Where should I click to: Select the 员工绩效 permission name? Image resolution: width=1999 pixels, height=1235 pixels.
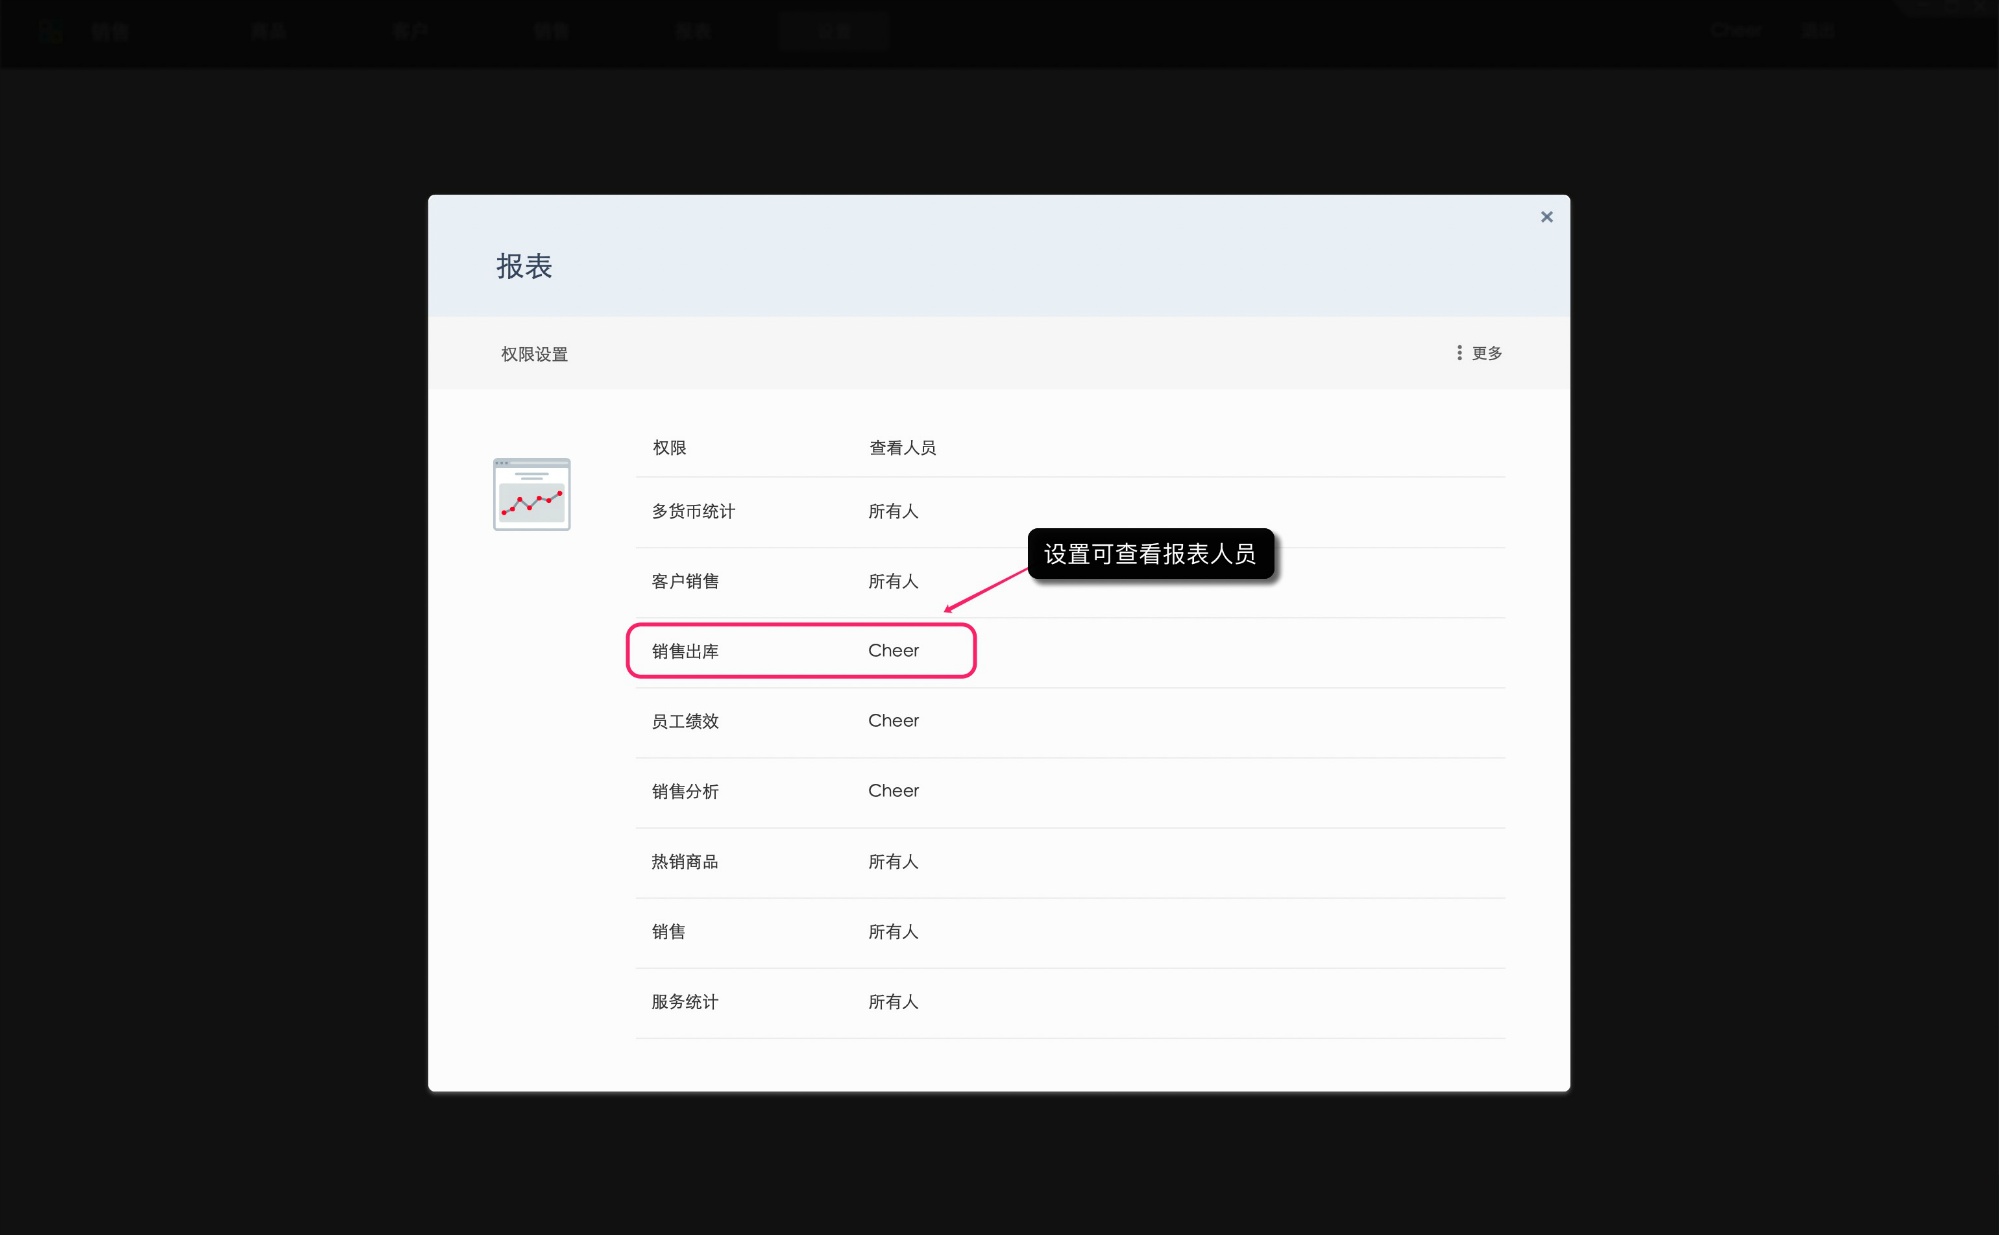(685, 722)
